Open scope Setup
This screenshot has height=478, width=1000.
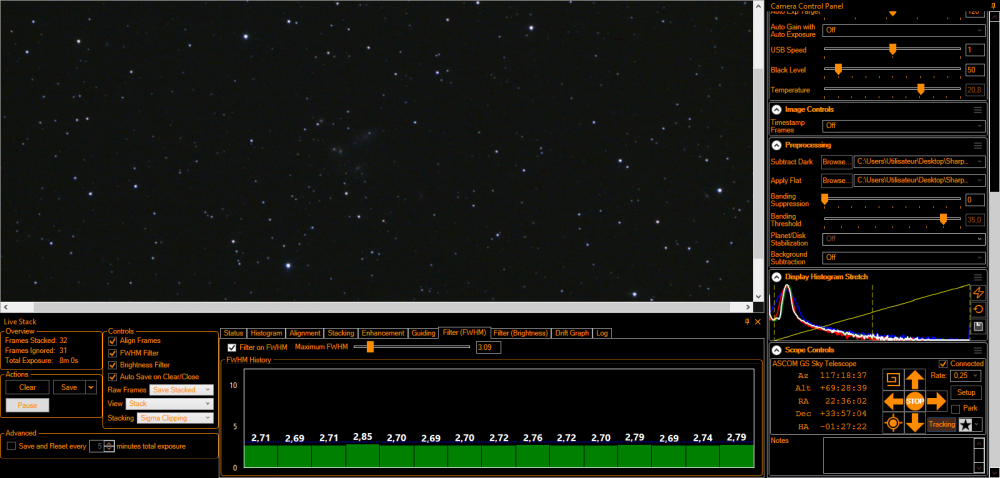(x=966, y=393)
